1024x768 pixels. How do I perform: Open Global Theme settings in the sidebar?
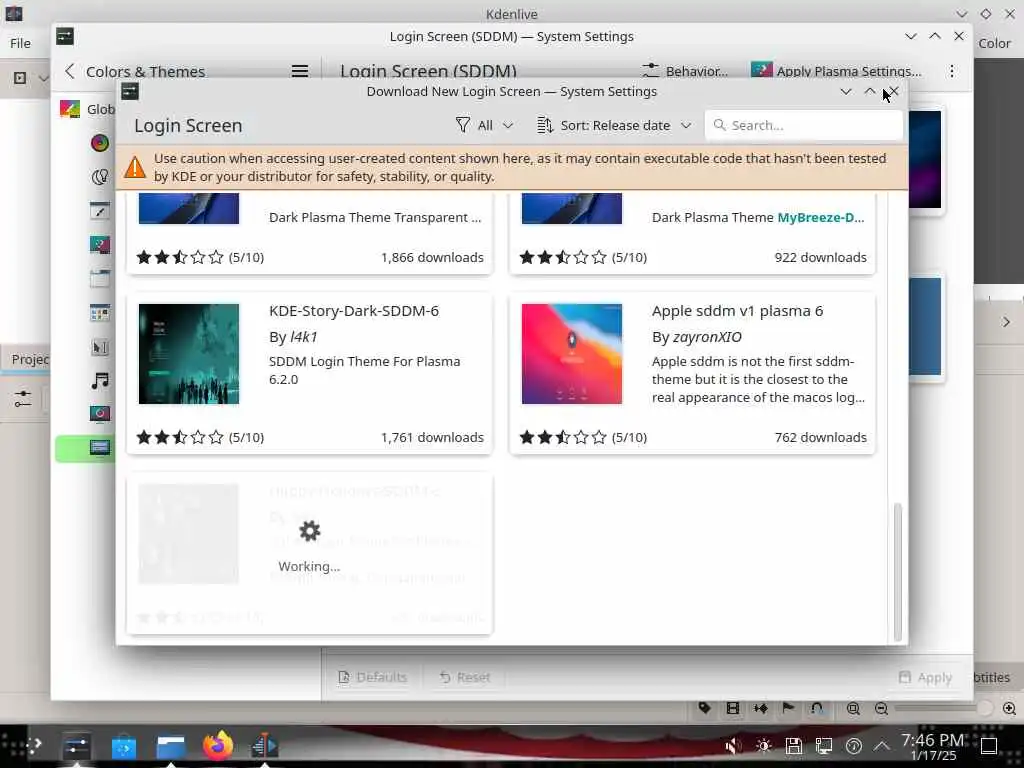[87, 109]
